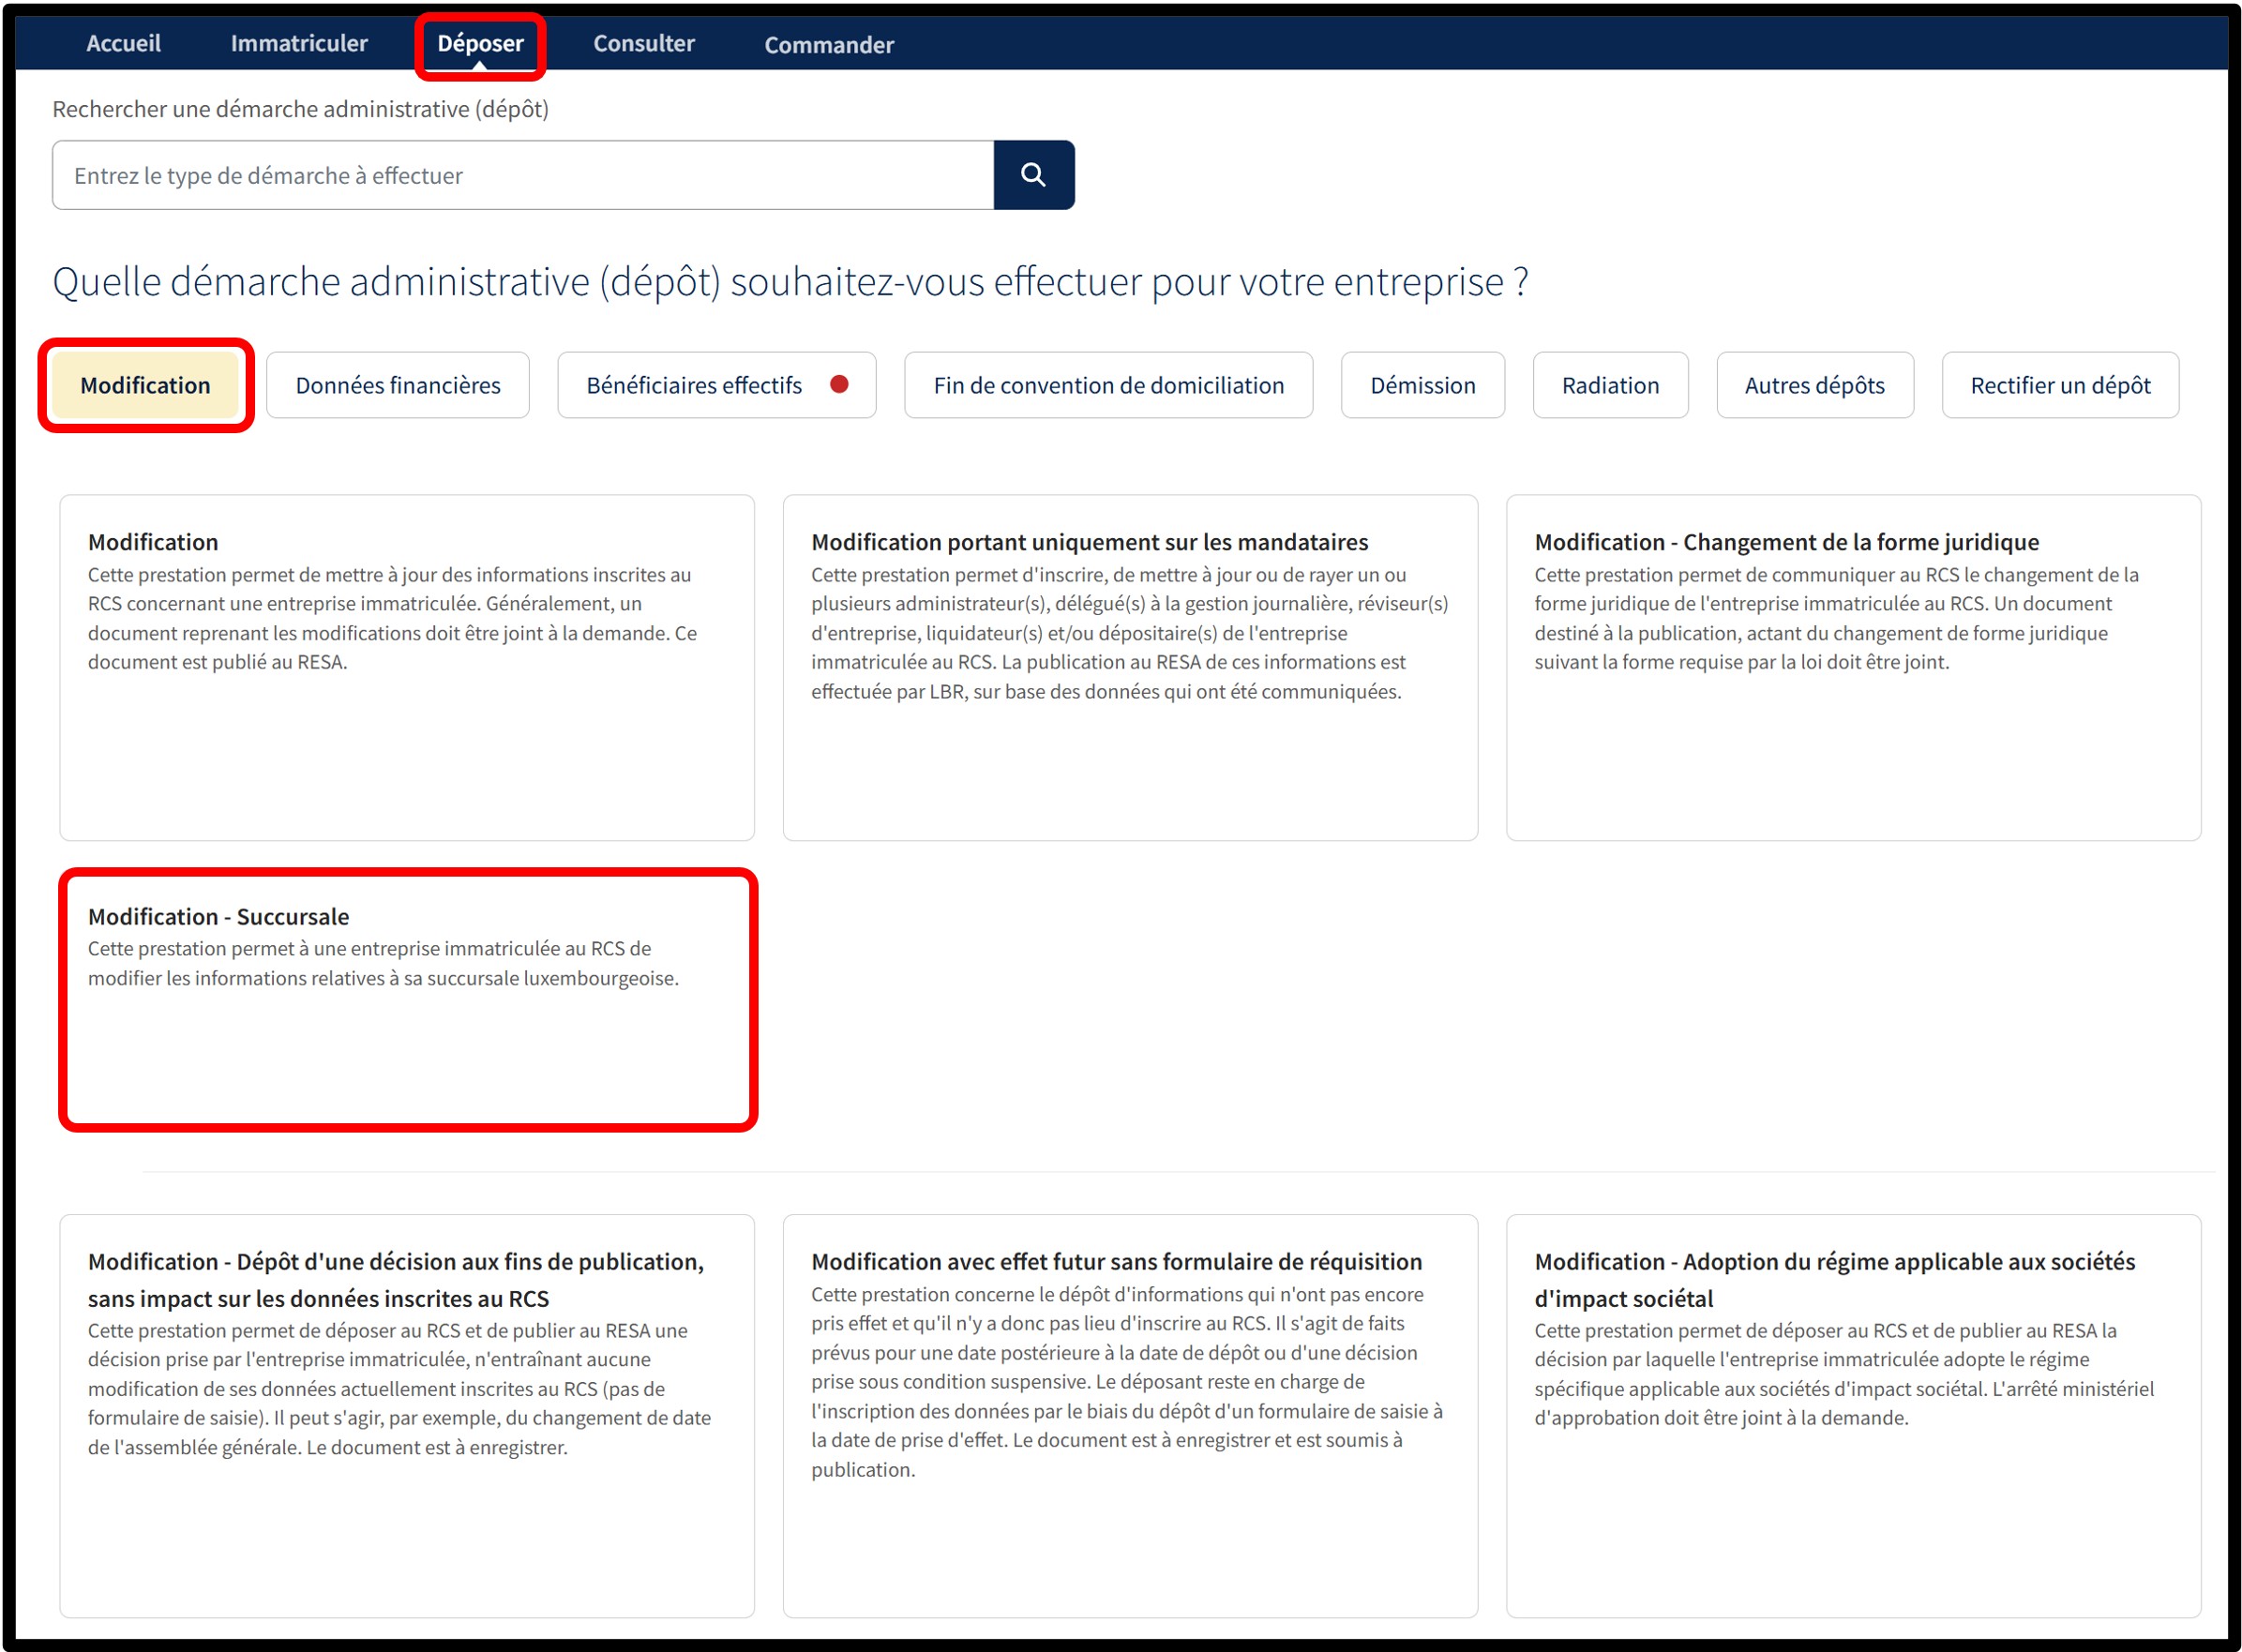This screenshot has height=1652, width=2242.
Task: Go to the Consulter menu
Action: point(643,43)
